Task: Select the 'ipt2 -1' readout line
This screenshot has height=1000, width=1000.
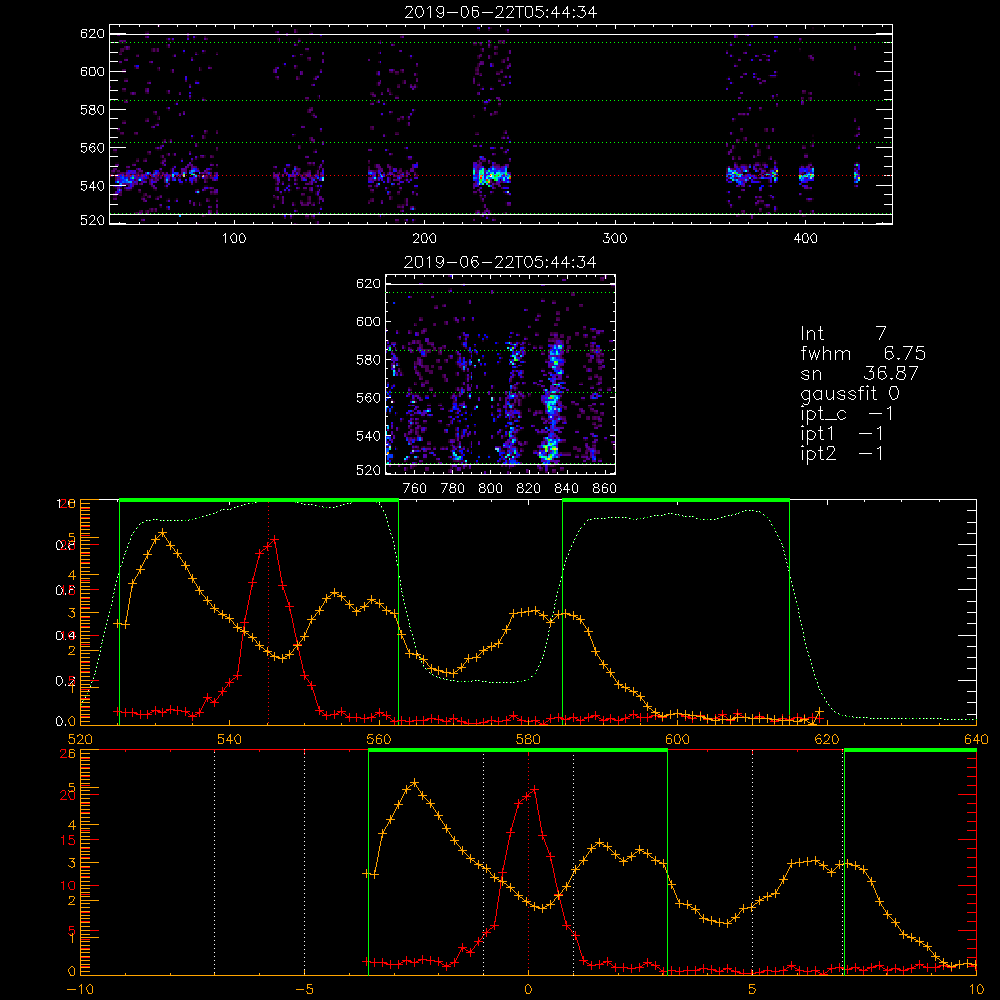Action: pos(842,453)
